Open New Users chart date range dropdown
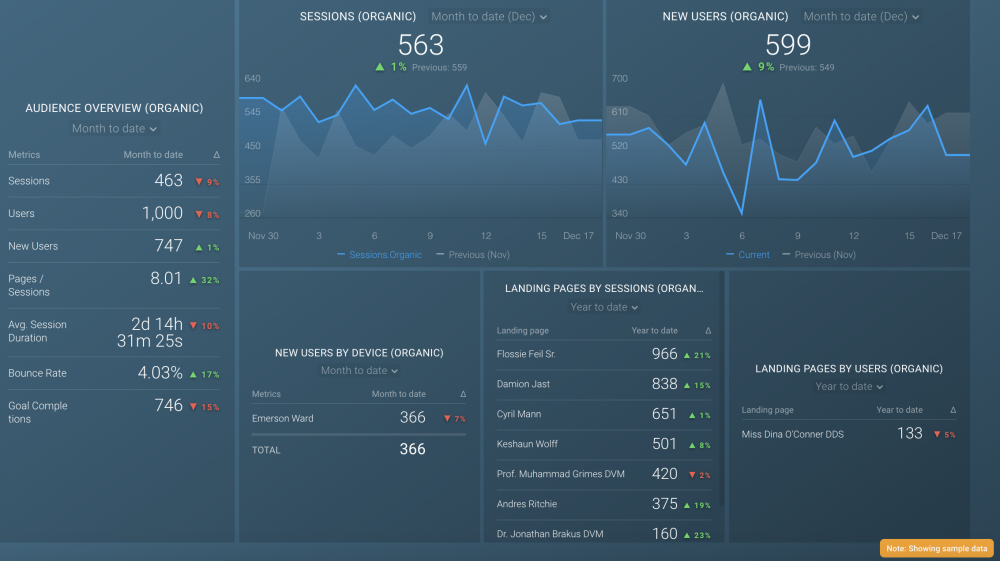Viewport: 1000px width, 561px height. (x=861, y=17)
